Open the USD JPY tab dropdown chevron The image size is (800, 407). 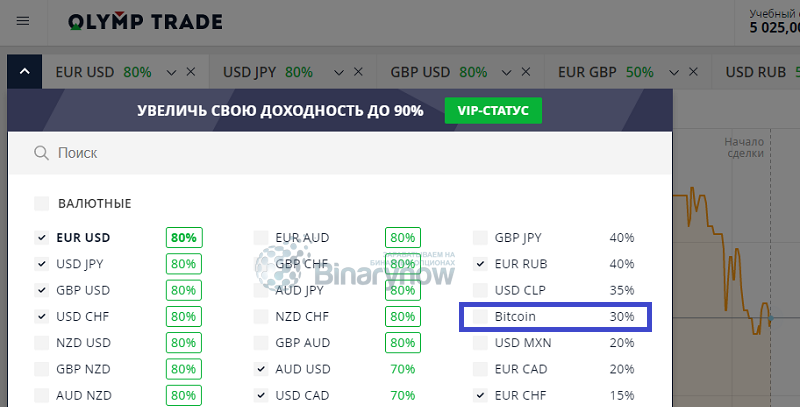click(339, 72)
